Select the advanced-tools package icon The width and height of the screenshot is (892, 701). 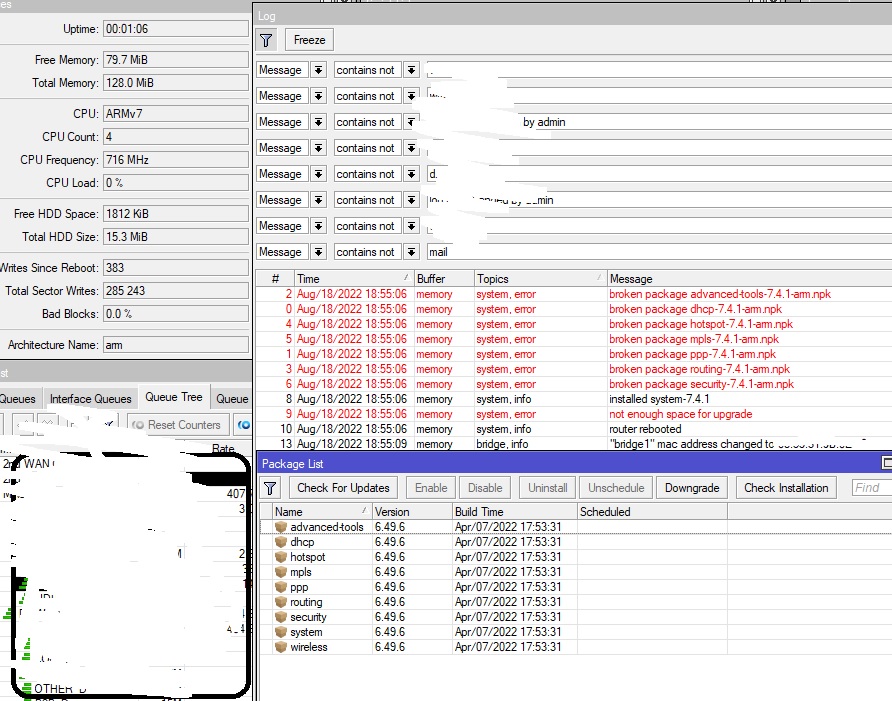[280, 527]
